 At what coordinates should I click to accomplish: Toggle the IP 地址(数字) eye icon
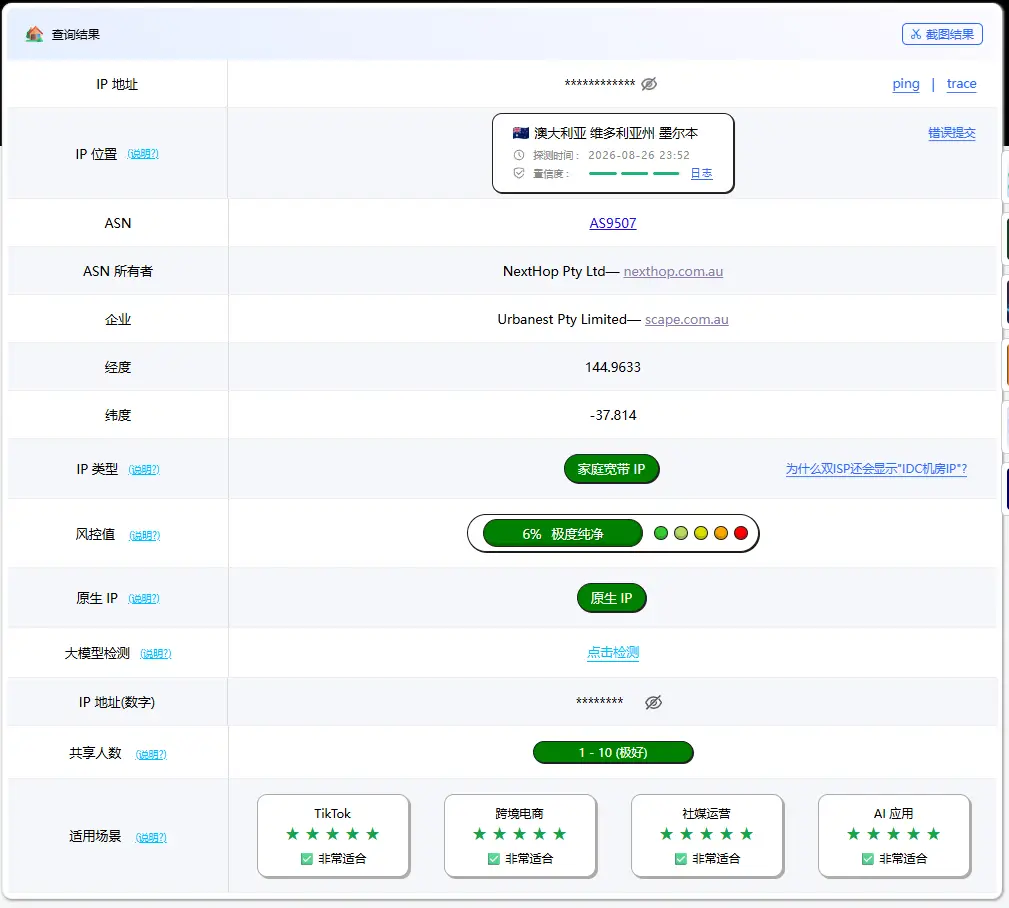pyautogui.click(x=653, y=702)
